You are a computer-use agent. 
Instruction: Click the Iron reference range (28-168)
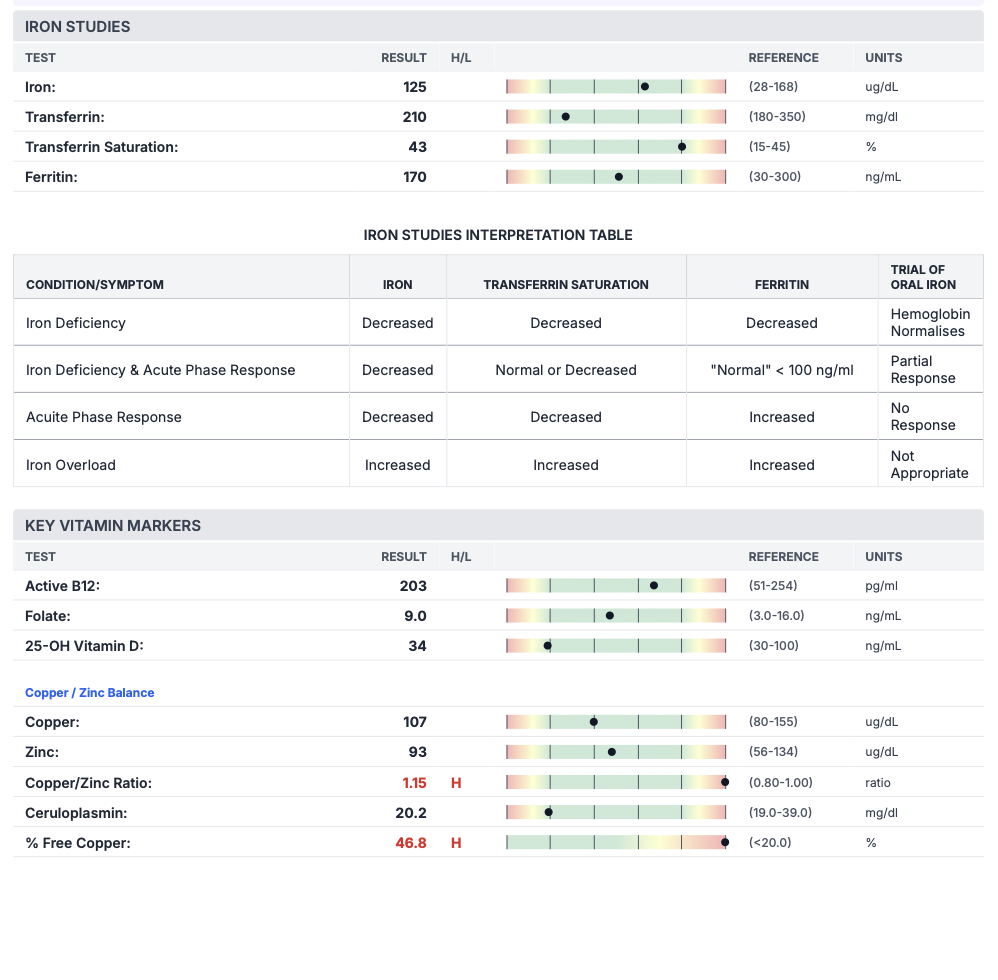pyautogui.click(x=773, y=87)
